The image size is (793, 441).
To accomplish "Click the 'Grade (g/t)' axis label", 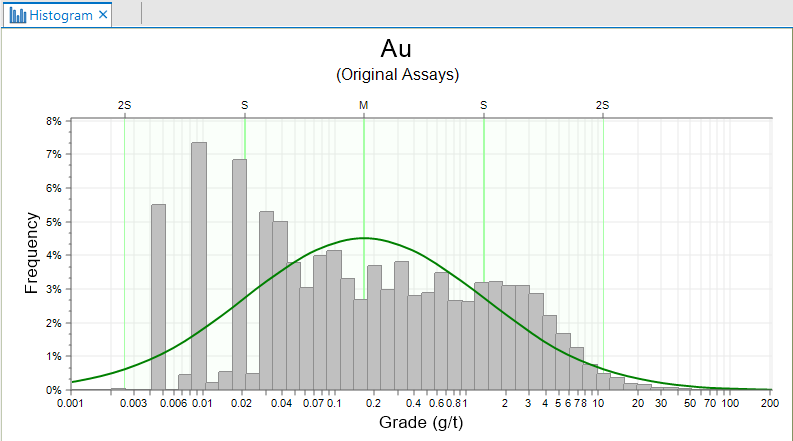I will point(421,422).
